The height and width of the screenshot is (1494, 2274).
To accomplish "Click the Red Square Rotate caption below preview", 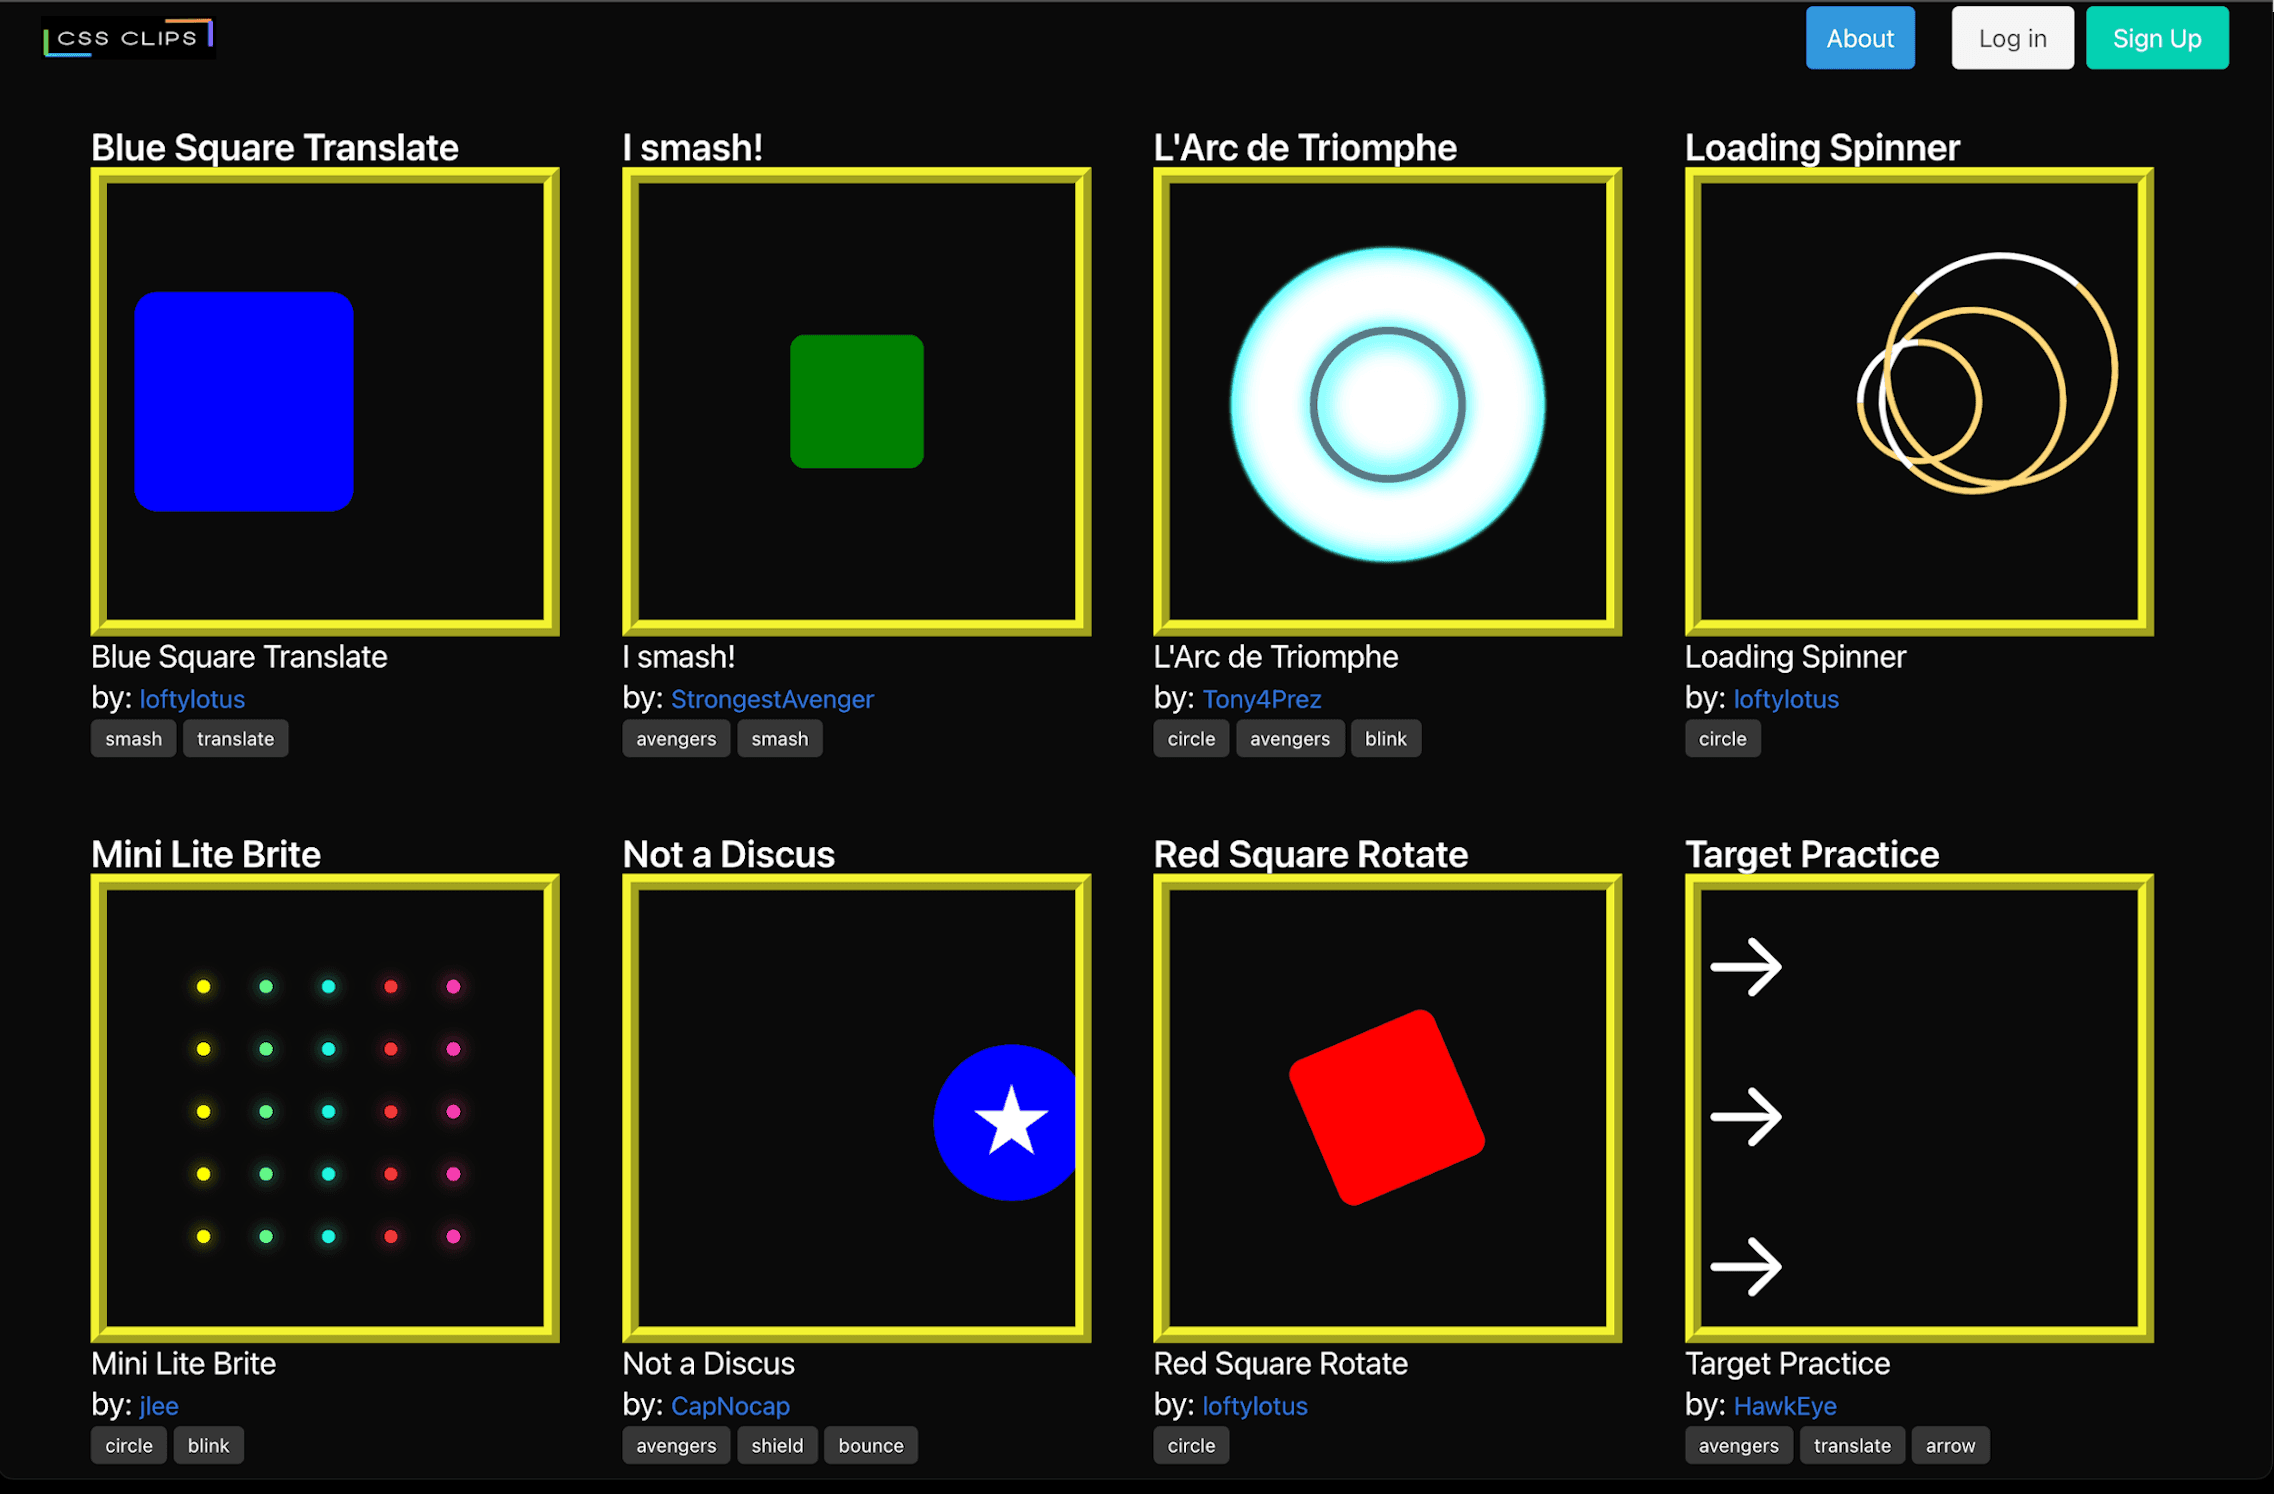I will point(1280,1364).
